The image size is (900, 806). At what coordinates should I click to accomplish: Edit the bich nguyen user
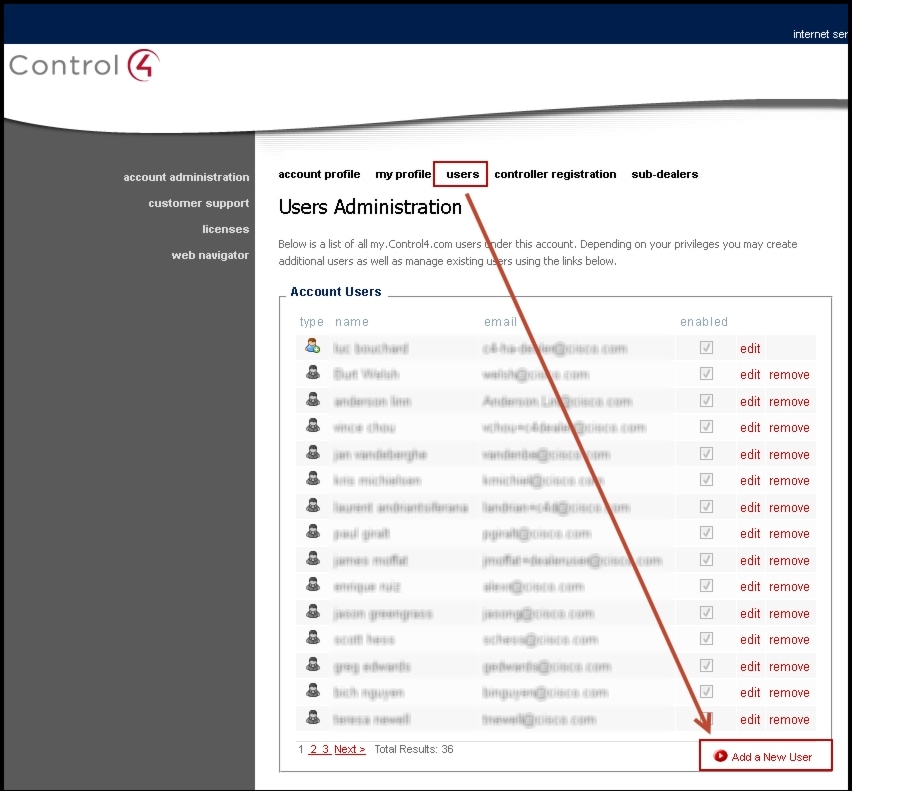[750, 692]
